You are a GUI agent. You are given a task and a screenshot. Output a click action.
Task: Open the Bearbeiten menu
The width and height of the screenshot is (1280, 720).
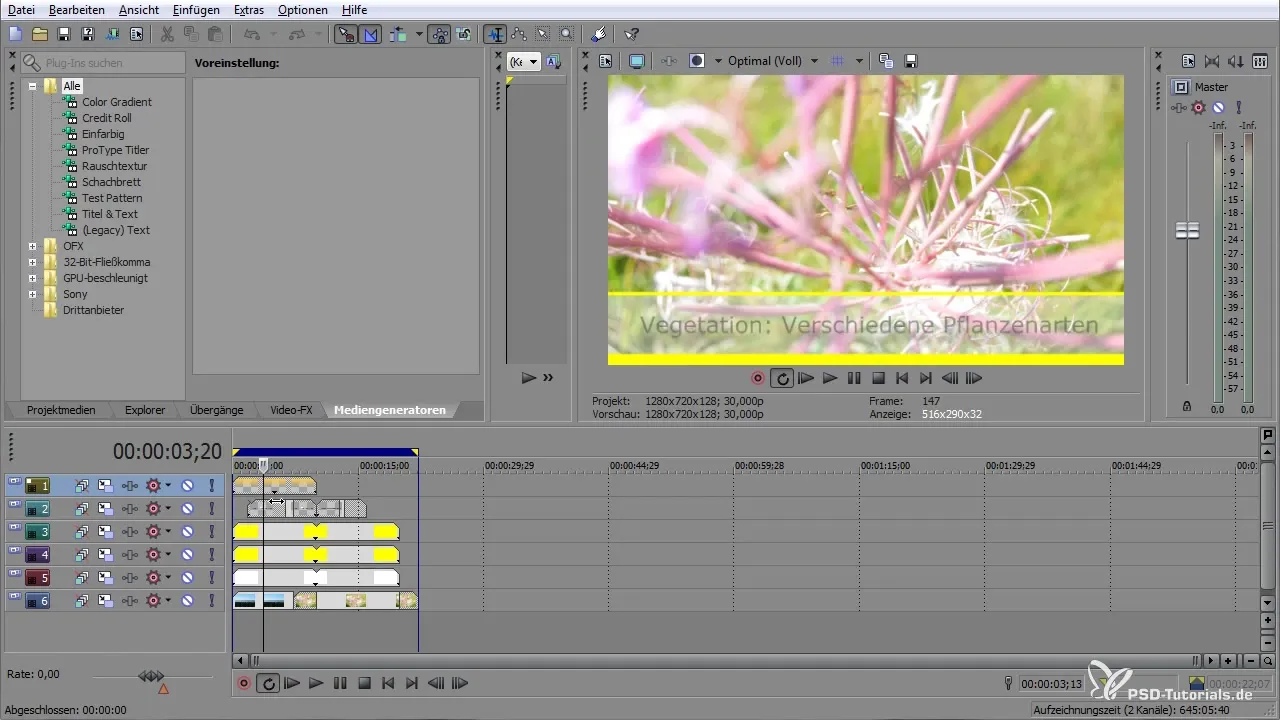pos(76,9)
